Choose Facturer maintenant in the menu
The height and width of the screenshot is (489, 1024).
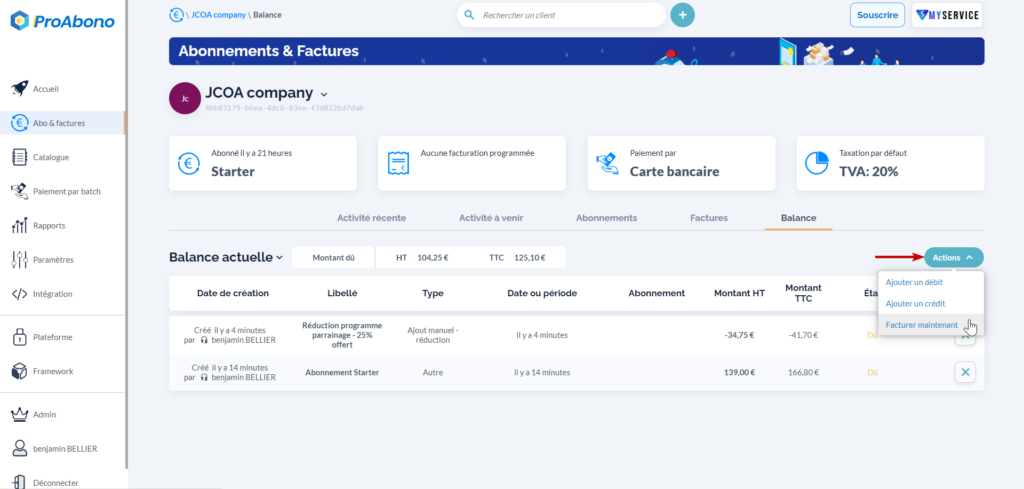[922, 324]
